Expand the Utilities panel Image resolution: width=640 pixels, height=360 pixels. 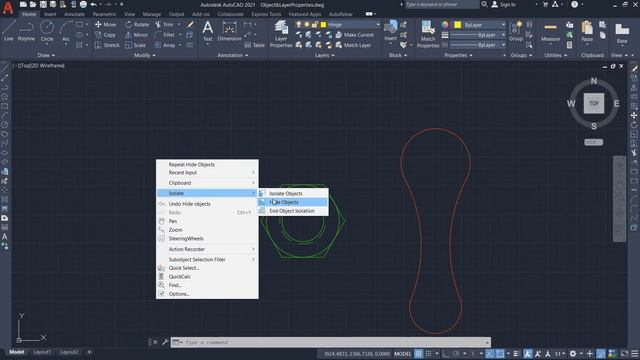point(556,56)
